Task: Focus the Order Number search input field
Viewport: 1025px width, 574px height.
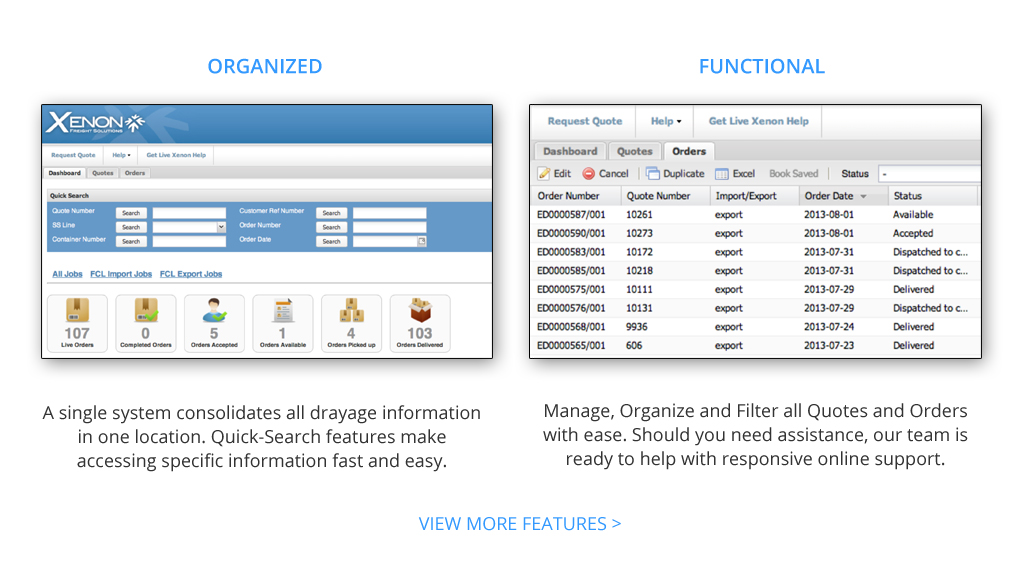Action: 390,228
